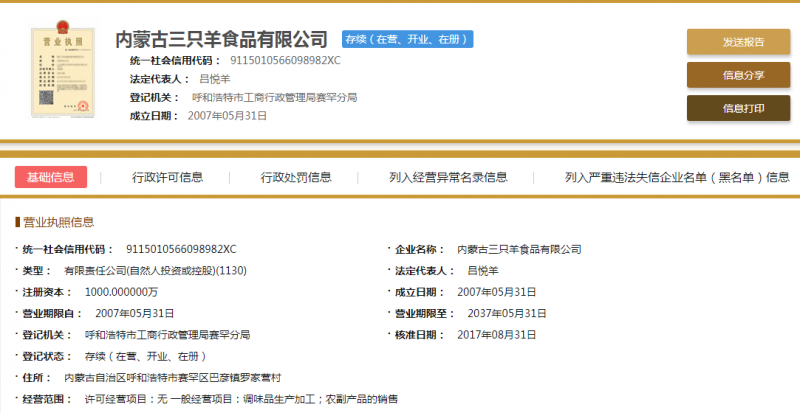This screenshot has height=413, width=800.
Task: Open the 列入严重违法失信企业名单(黑名单)信息 tab
Action: 677,177
